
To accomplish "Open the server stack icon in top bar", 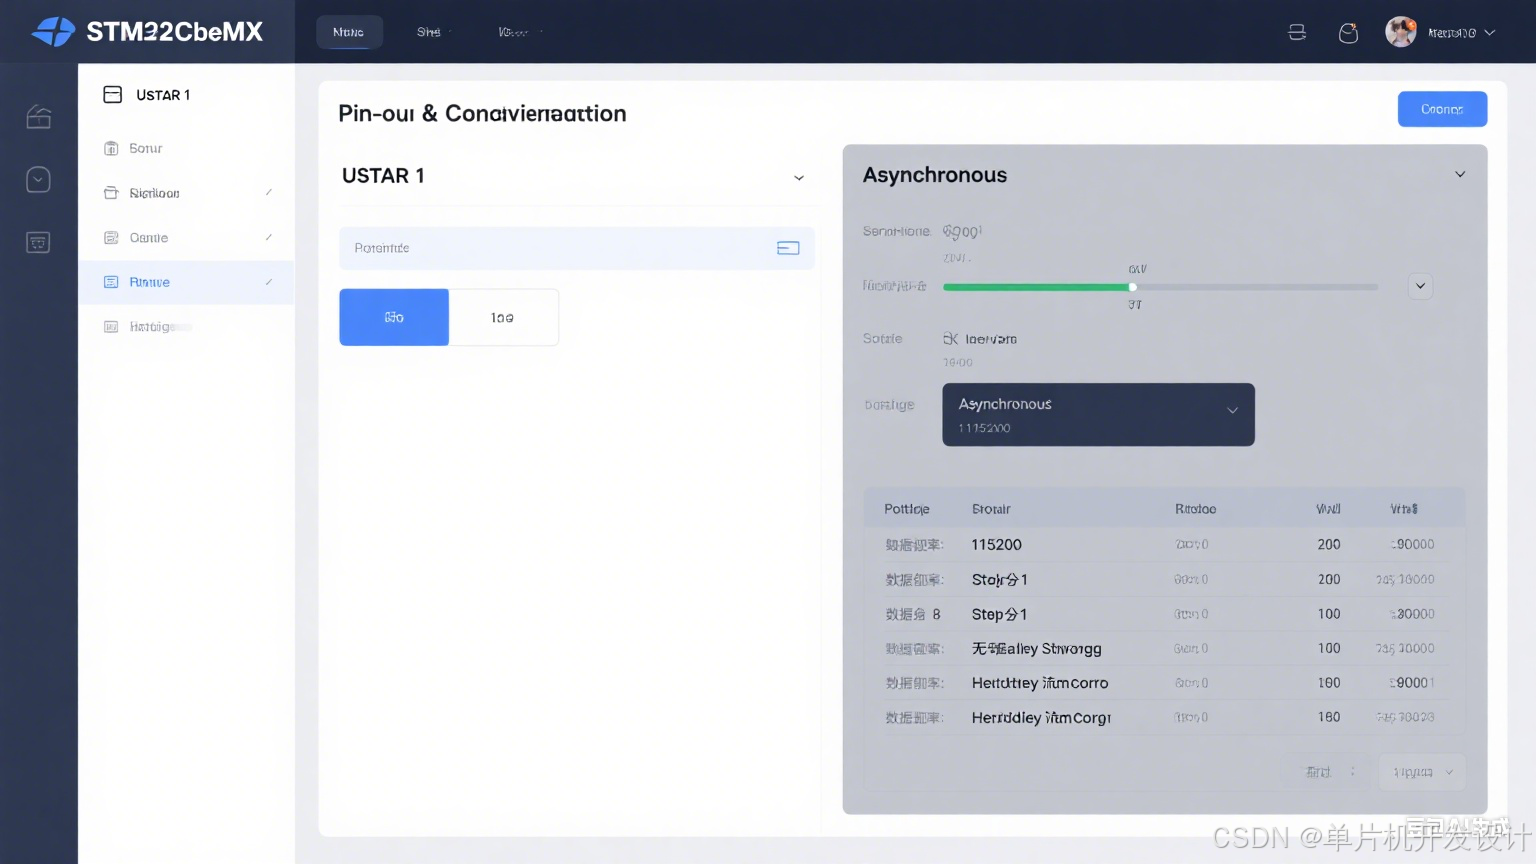I will [1297, 32].
